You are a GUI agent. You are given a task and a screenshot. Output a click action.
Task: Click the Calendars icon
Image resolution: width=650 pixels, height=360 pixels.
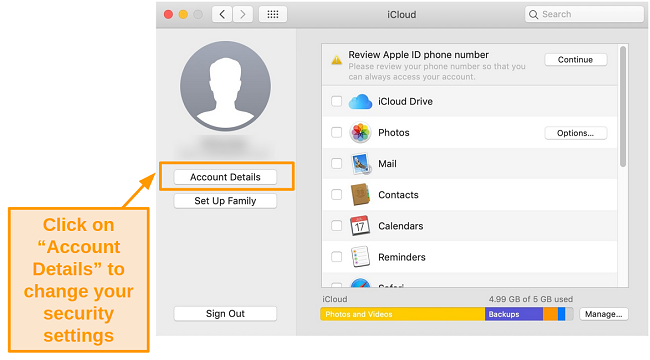[360, 226]
